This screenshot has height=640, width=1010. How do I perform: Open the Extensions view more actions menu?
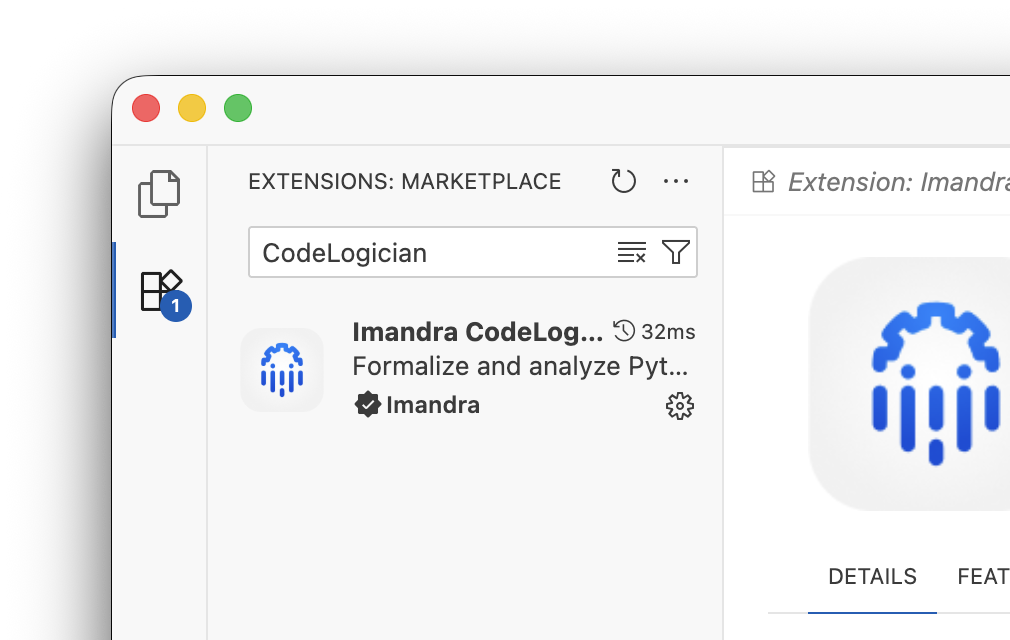click(676, 181)
